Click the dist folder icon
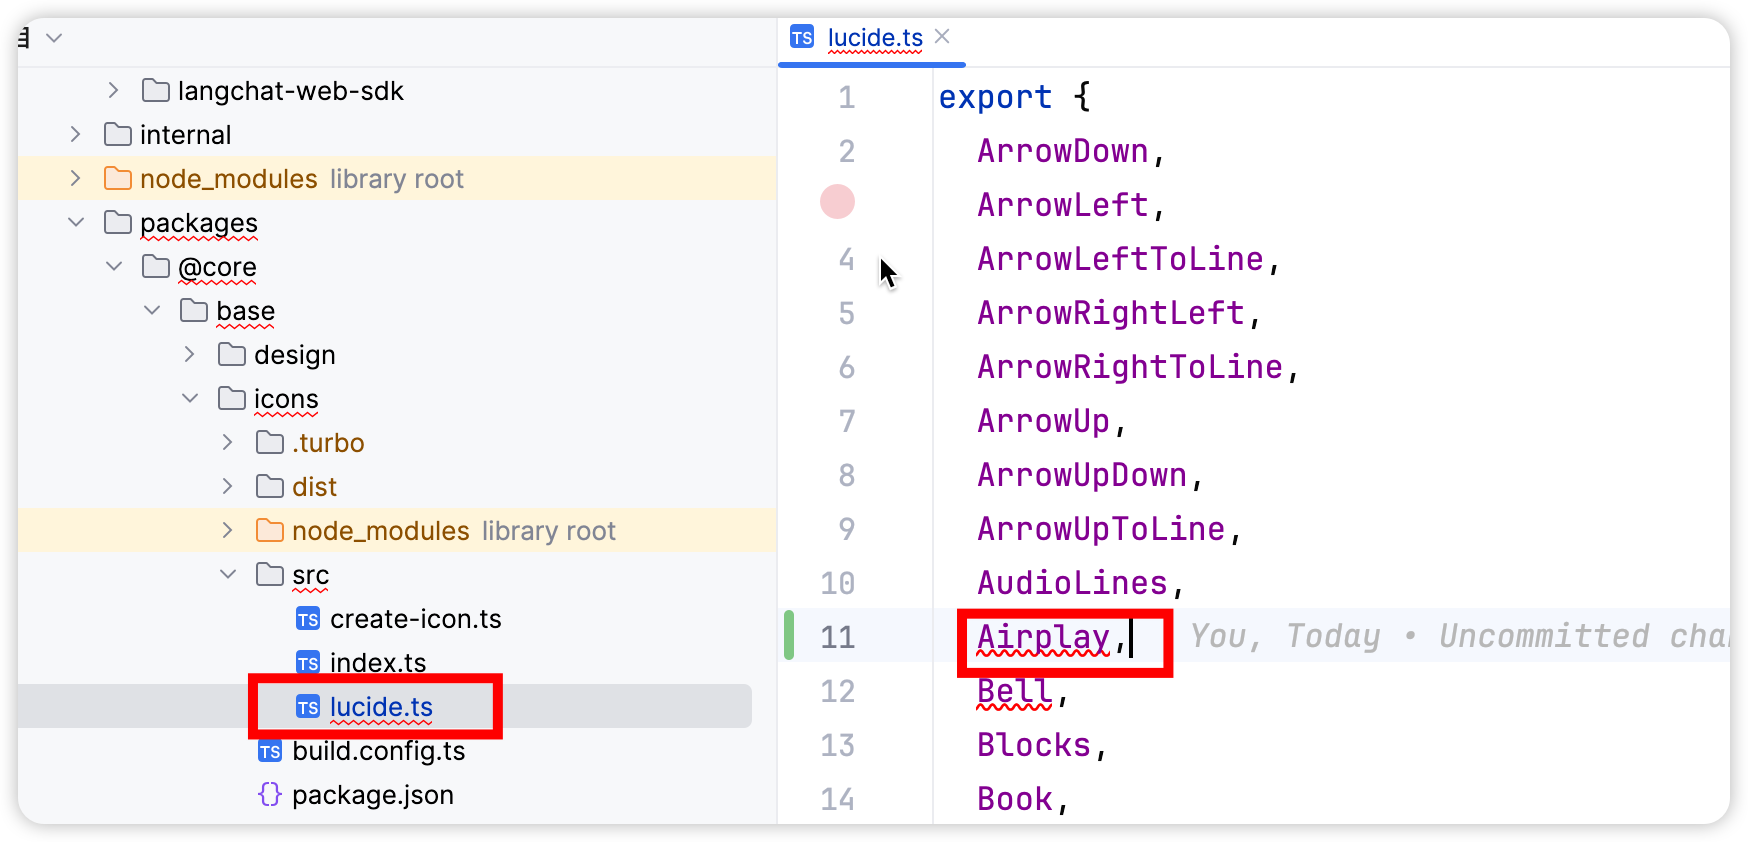Viewport: 1748px width, 842px height. pos(270,487)
